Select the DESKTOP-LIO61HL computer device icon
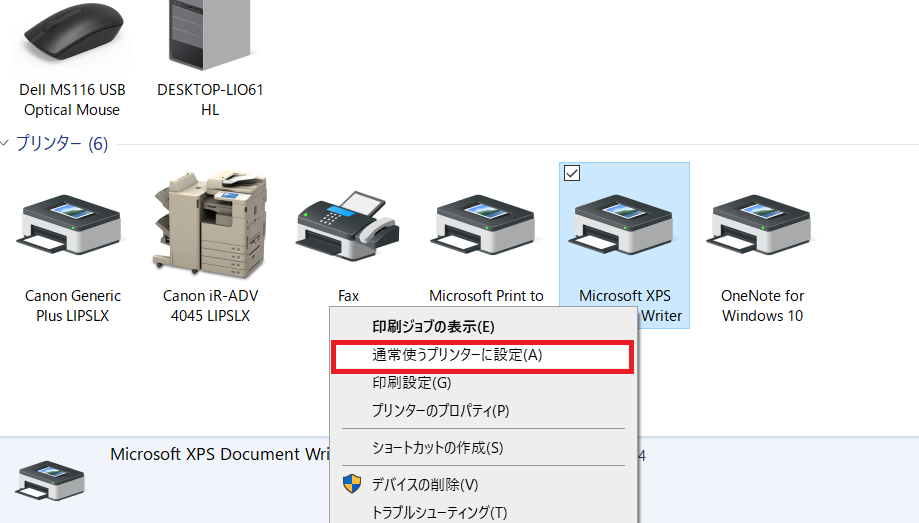The height and width of the screenshot is (523, 919). coord(210,34)
